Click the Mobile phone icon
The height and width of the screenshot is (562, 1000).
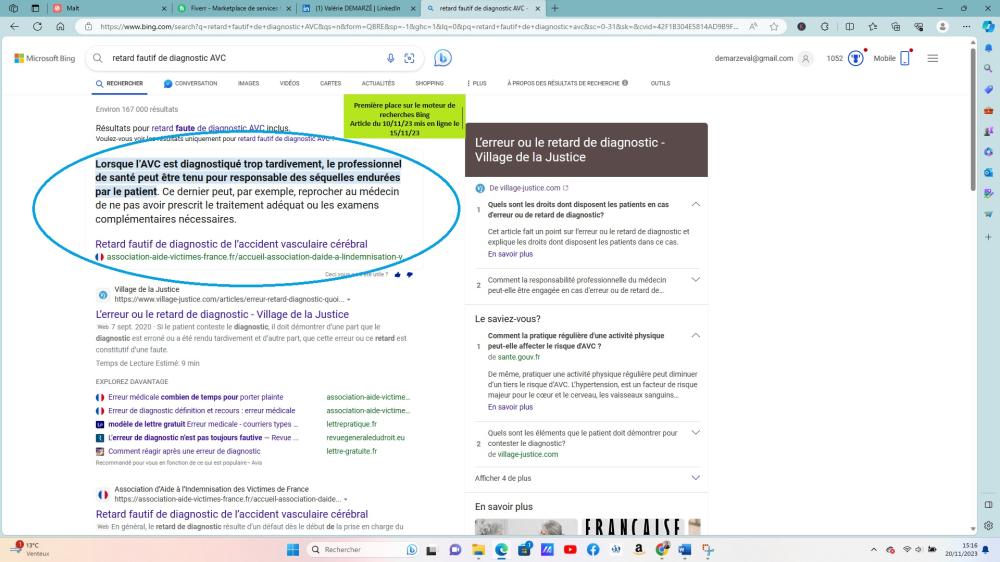click(904, 58)
